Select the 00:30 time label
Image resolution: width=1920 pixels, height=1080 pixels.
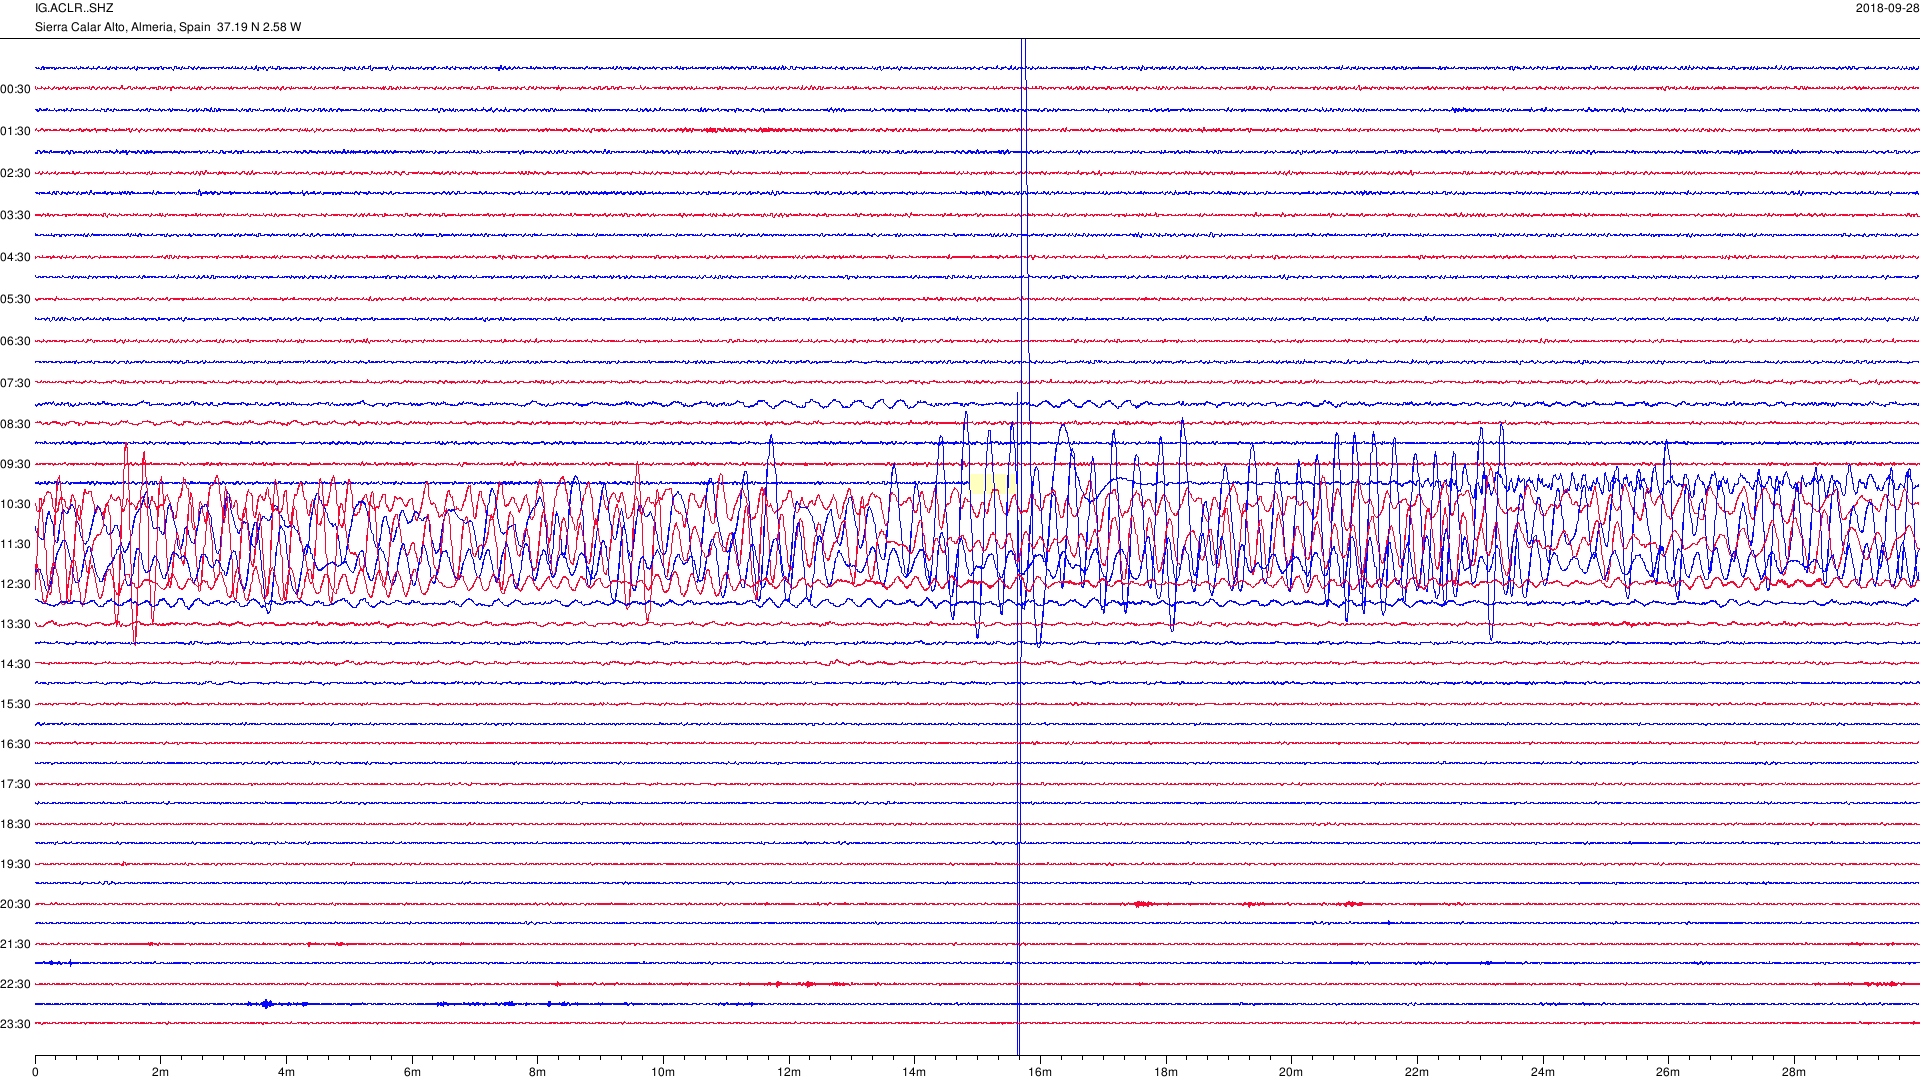coord(15,89)
